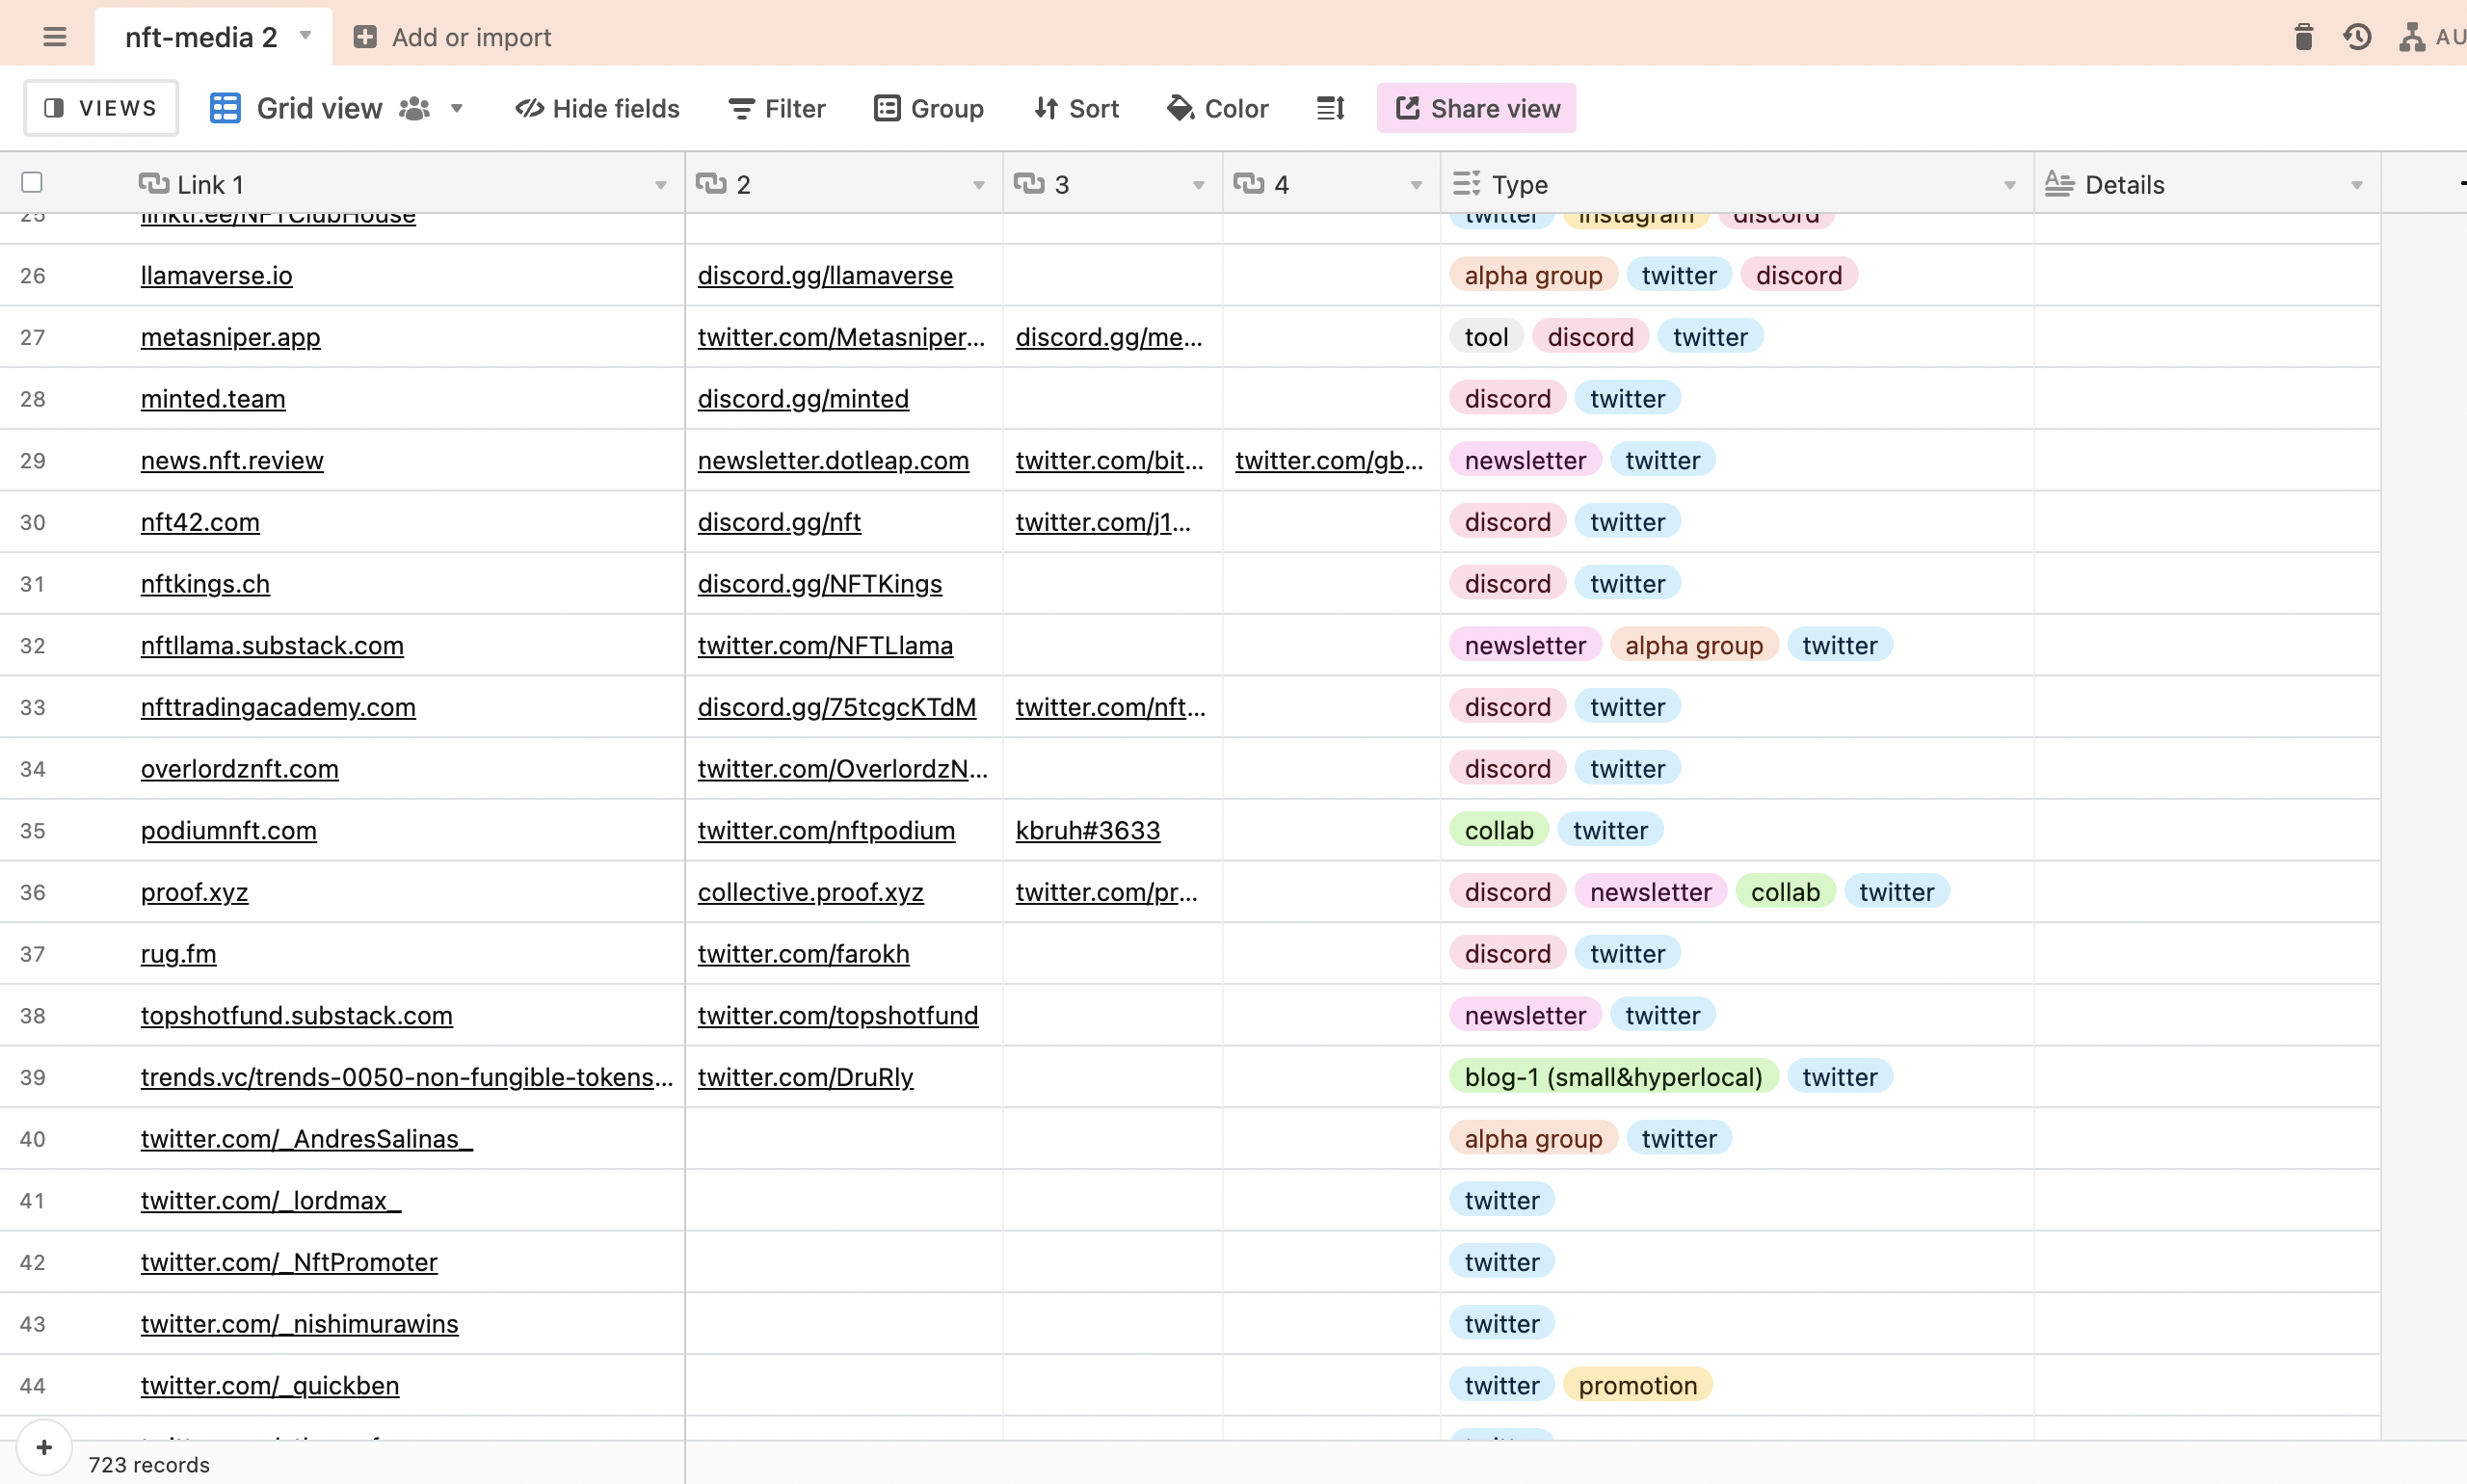
Task: Open nft-media 2 table dropdown arrow
Action: (306, 36)
